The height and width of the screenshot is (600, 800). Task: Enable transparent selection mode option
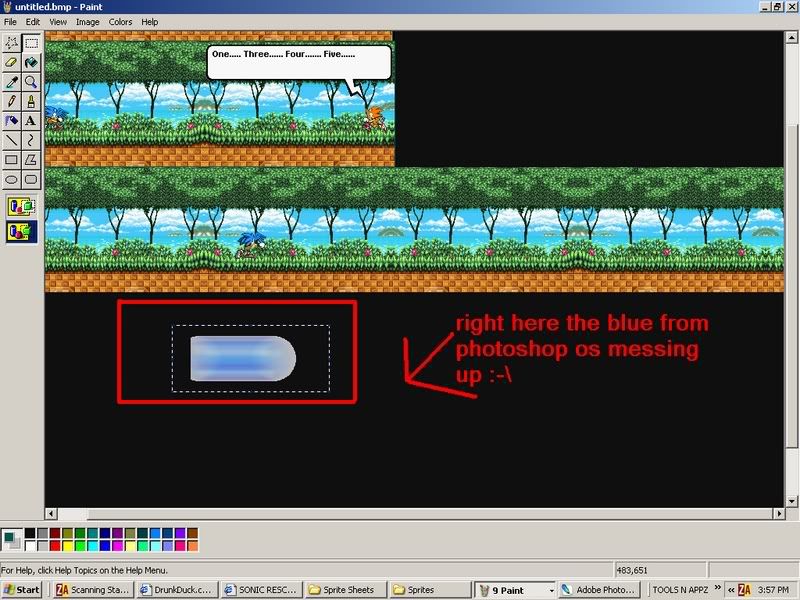pyautogui.click(x=21, y=231)
